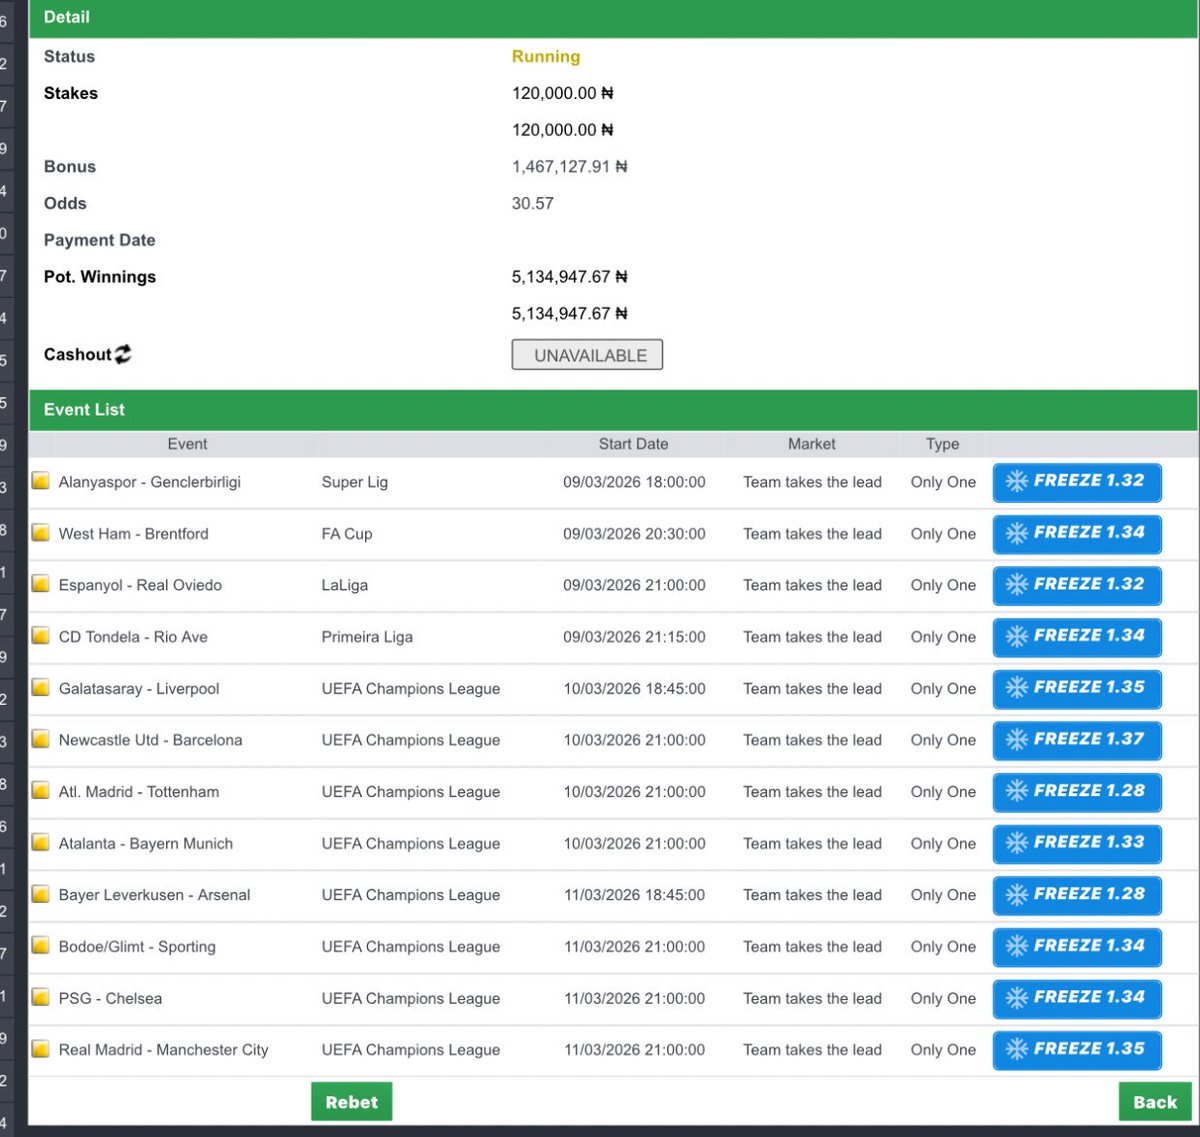Freeze odds 1.34 for West Ham - Brentford
The image size is (1200, 1137).
(x=1077, y=534)
